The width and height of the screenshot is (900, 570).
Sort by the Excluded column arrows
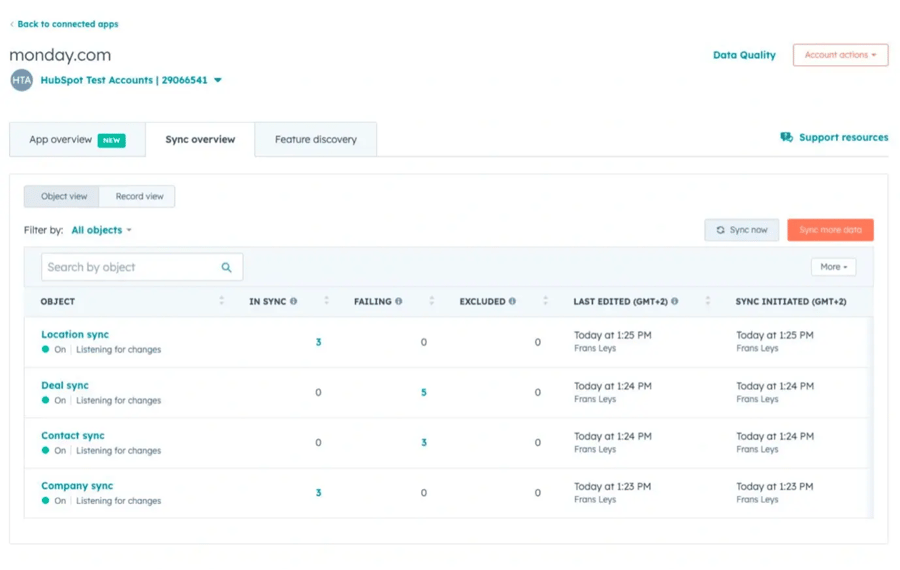pyautogui.click(x=545, y=301)
